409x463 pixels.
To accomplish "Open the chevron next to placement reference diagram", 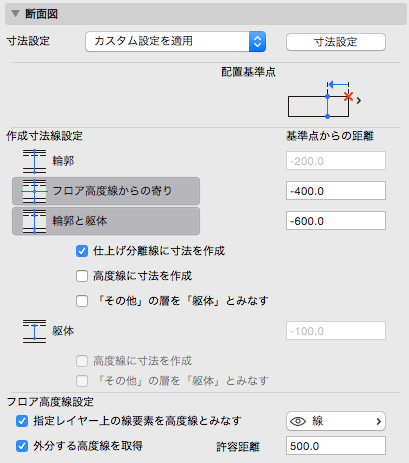I will coord(359,100).
